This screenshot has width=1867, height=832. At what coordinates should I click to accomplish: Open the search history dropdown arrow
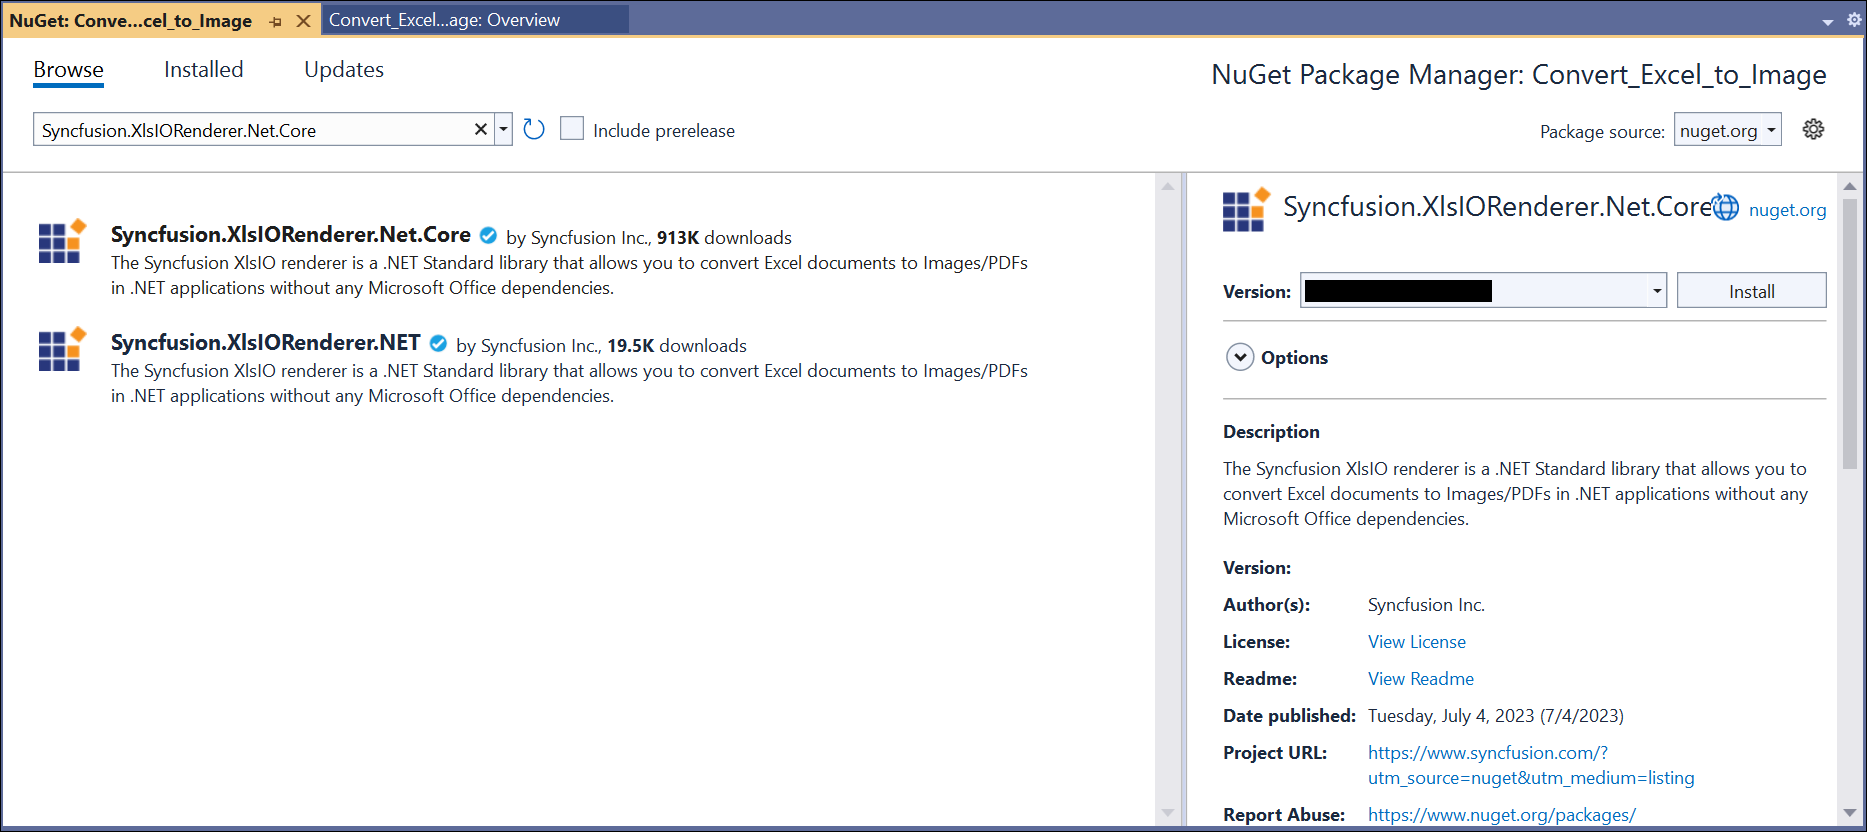point(503,129)
